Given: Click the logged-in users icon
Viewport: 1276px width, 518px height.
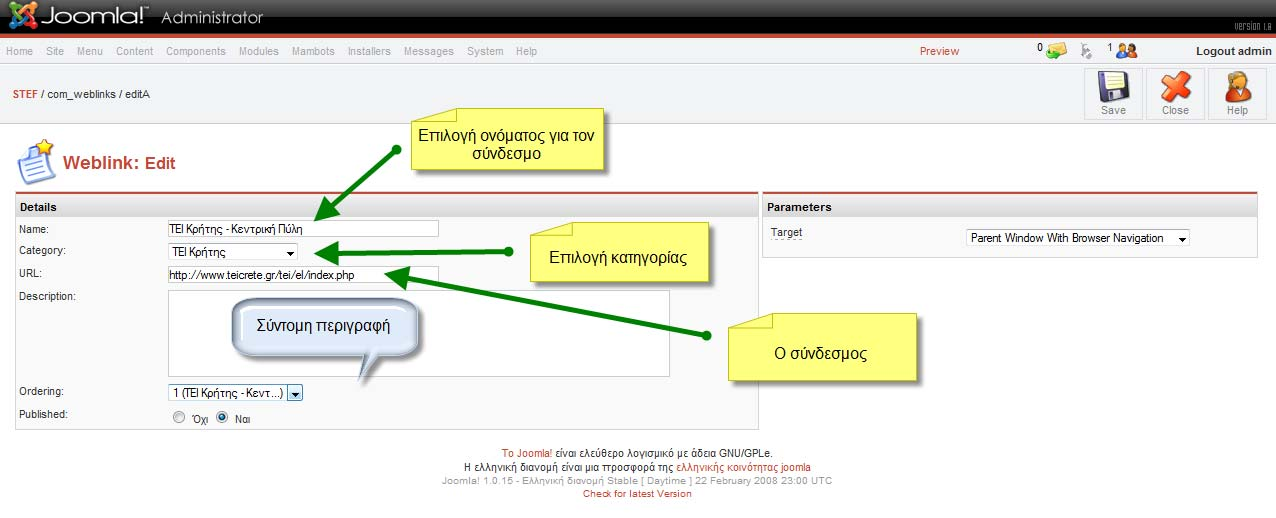Looking at the screenshot, I should (1126, 51).
